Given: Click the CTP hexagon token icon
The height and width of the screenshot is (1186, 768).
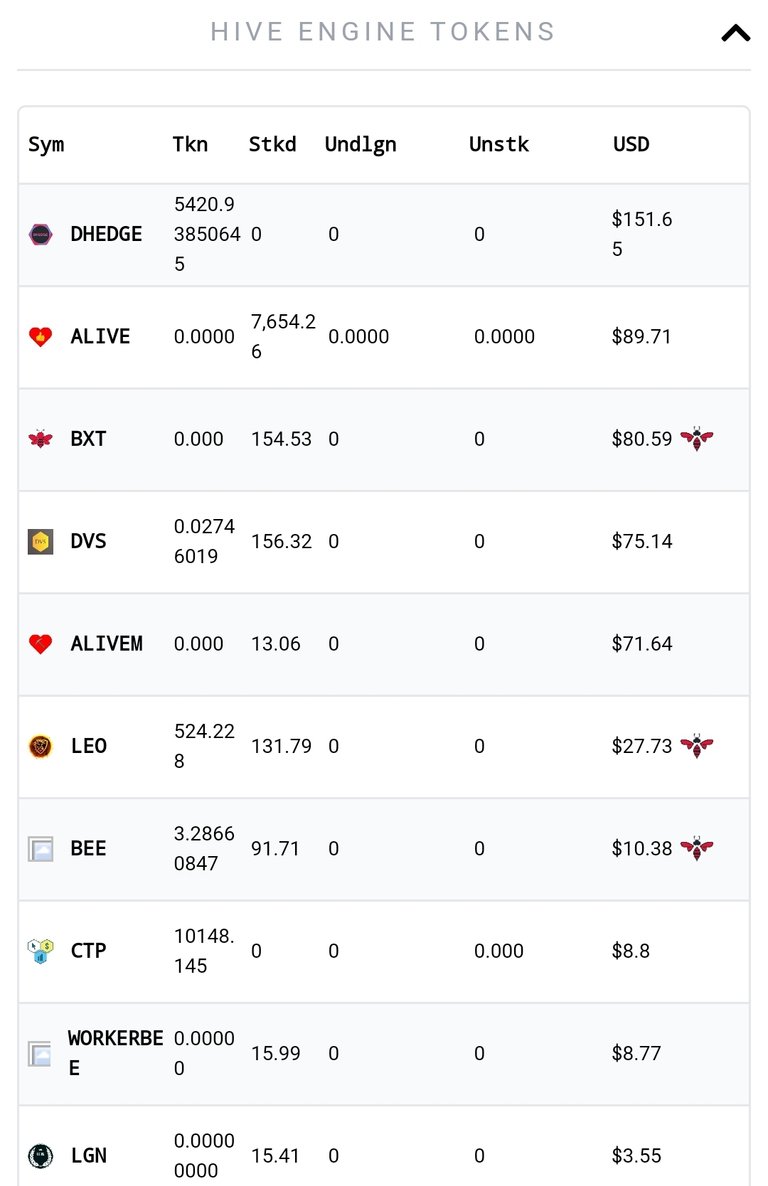Looking at the screenshot, I should (x=41, y=951).
